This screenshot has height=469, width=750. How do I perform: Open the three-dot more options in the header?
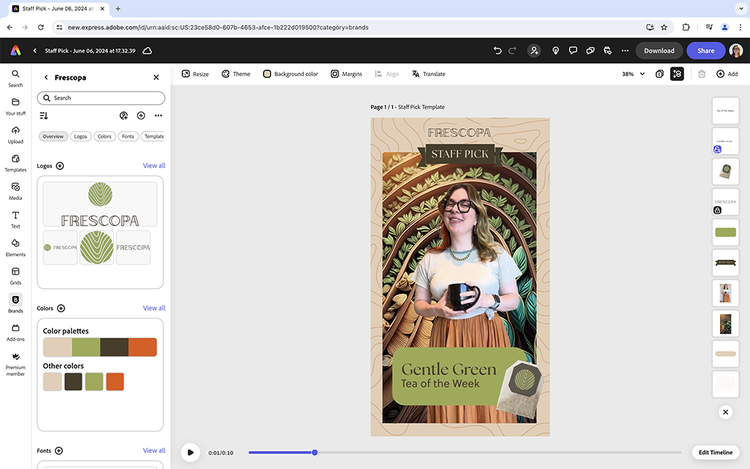point(626,50)
